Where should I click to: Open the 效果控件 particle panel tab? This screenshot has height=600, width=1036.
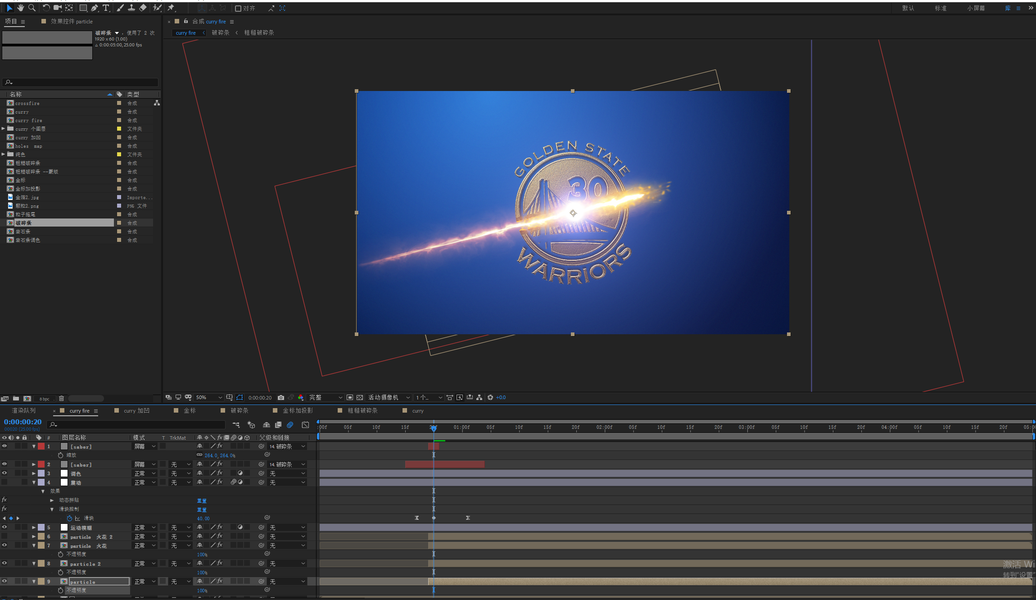click(71, 21)
